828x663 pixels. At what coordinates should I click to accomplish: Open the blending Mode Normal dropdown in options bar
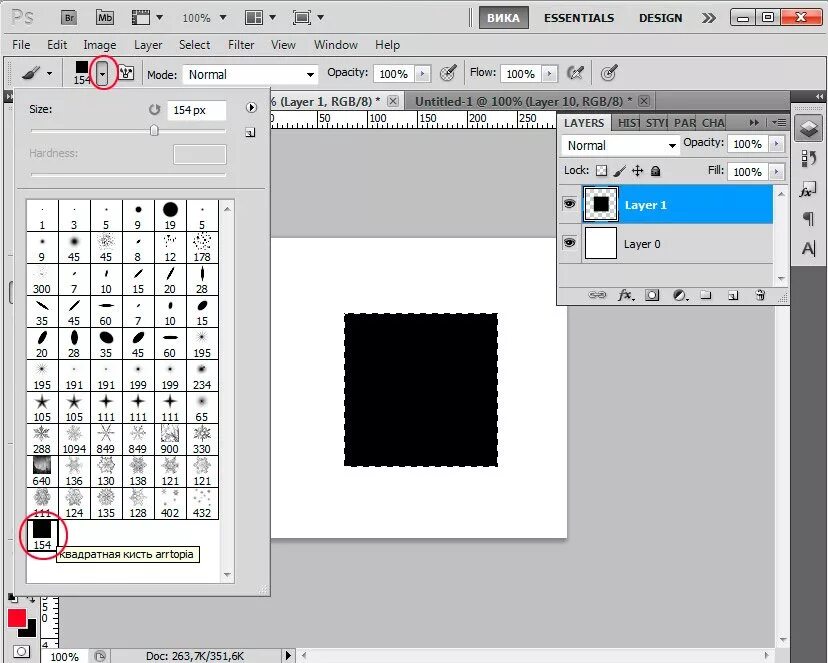[250, 74]
